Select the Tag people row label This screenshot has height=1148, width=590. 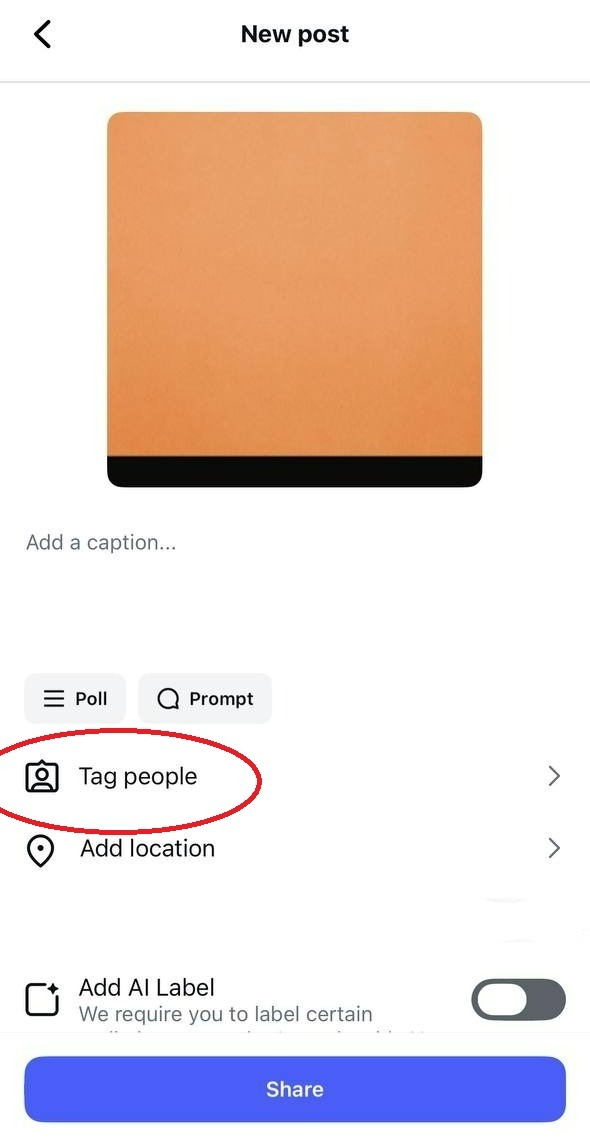click(138, 776)
